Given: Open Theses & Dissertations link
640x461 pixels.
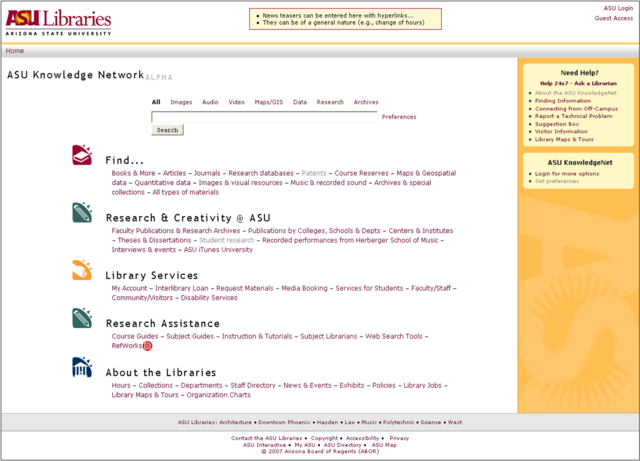Looking at the screenshot, I should [154, 240].
